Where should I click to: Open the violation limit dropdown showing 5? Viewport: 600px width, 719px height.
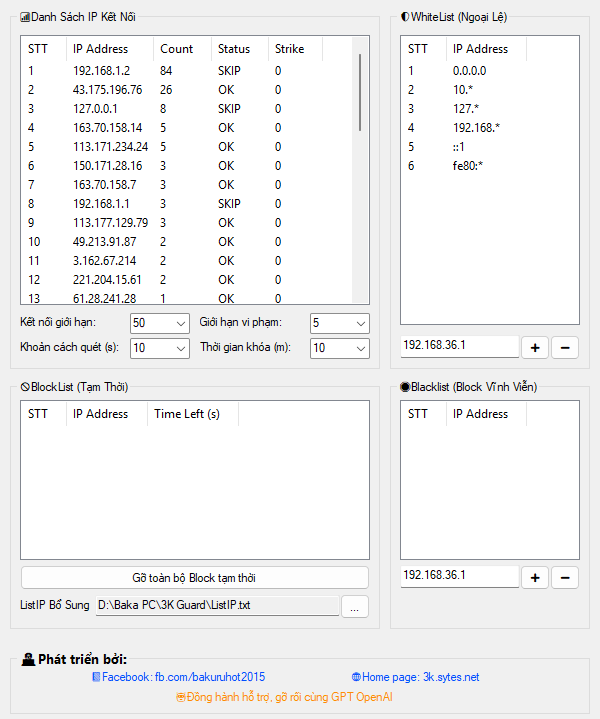click(339, 323)
